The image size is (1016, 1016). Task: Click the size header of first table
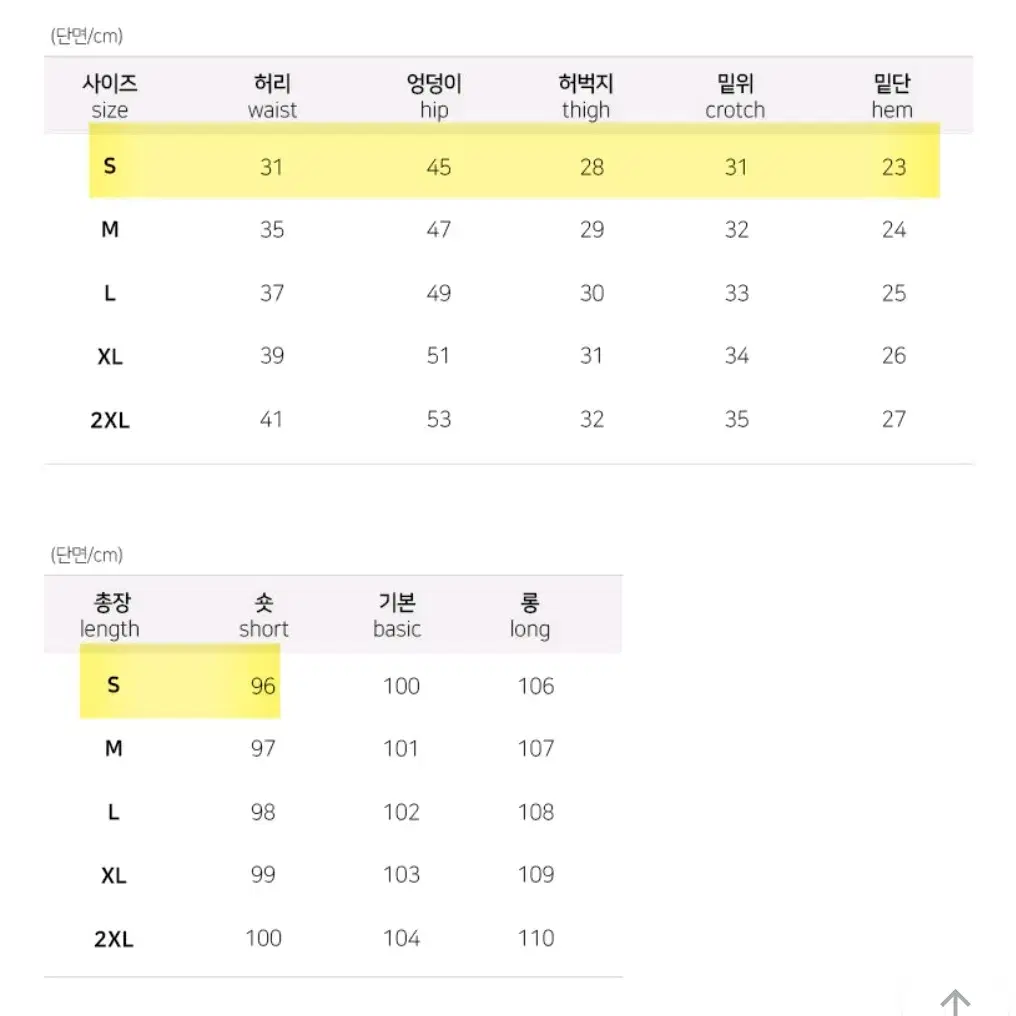[110, 96]
